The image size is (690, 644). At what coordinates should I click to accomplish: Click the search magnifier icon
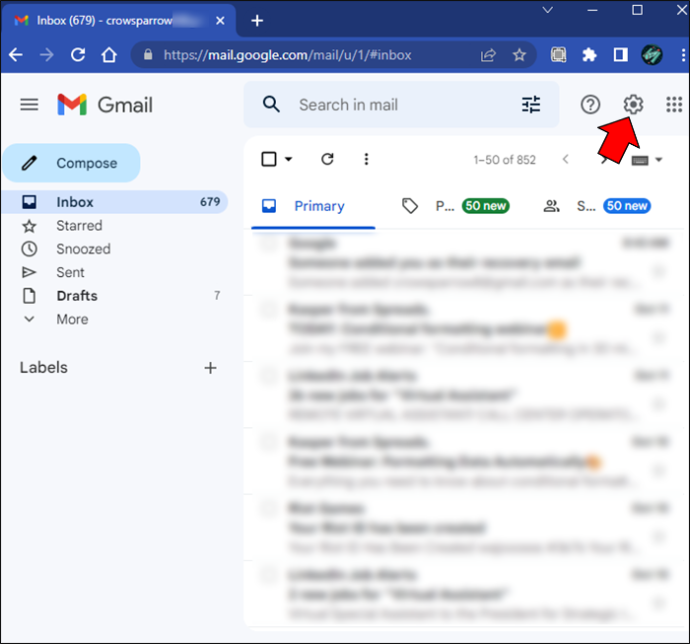click(x=271, y=105)
